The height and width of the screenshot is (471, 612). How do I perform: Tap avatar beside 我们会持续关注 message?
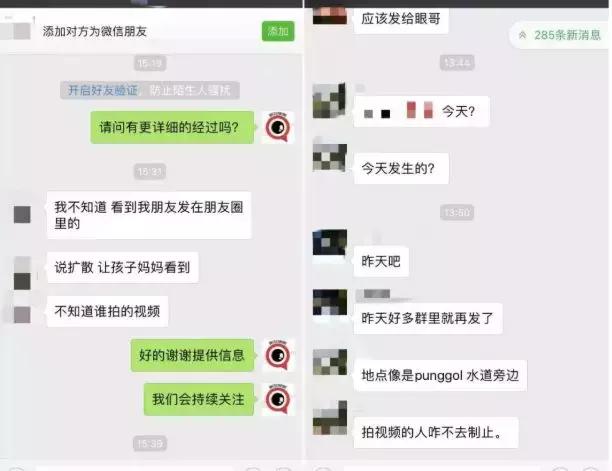point(278,399)
